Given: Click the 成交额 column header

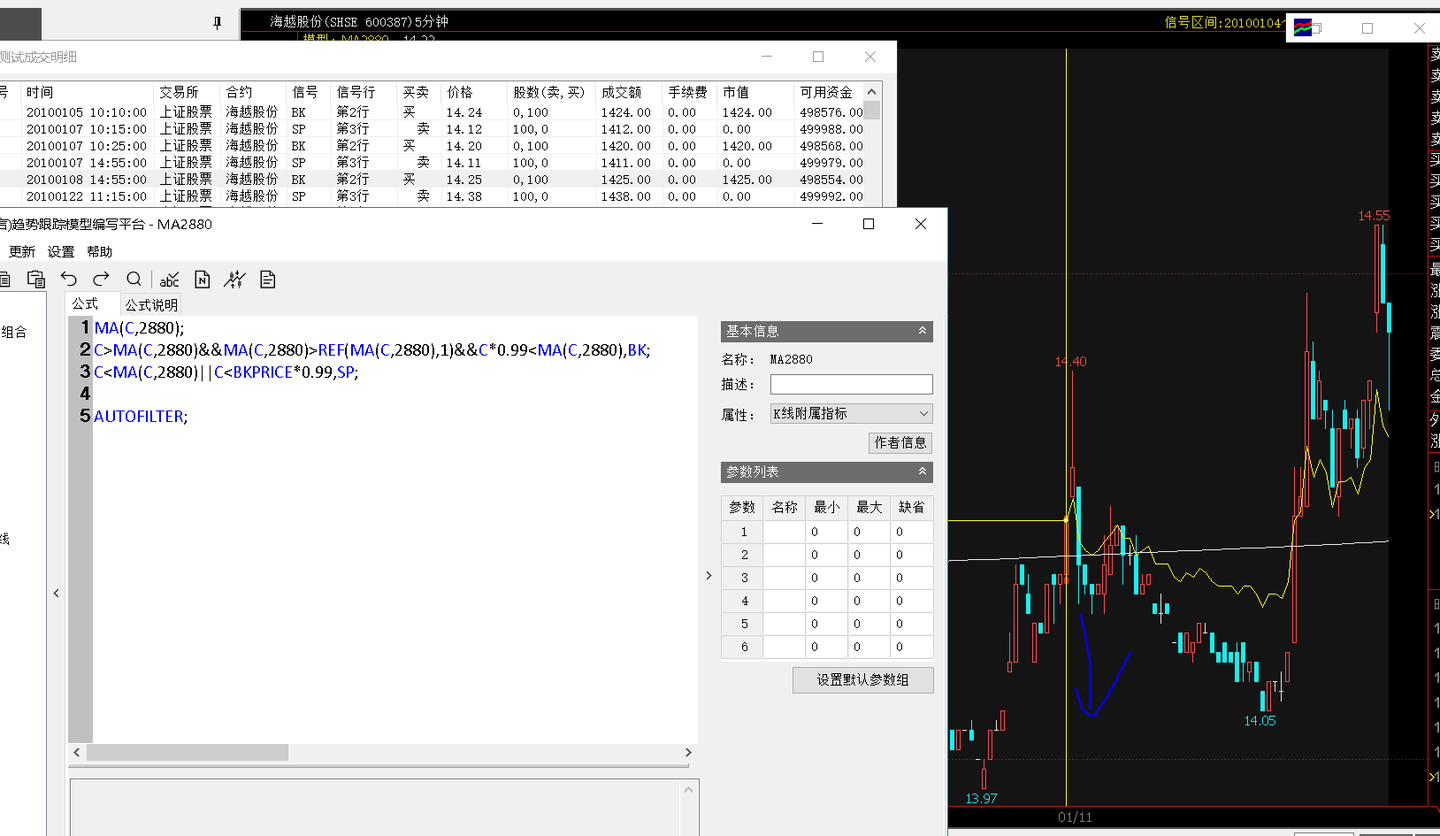Looking at the screenshot, I should [x=629, y=92].
